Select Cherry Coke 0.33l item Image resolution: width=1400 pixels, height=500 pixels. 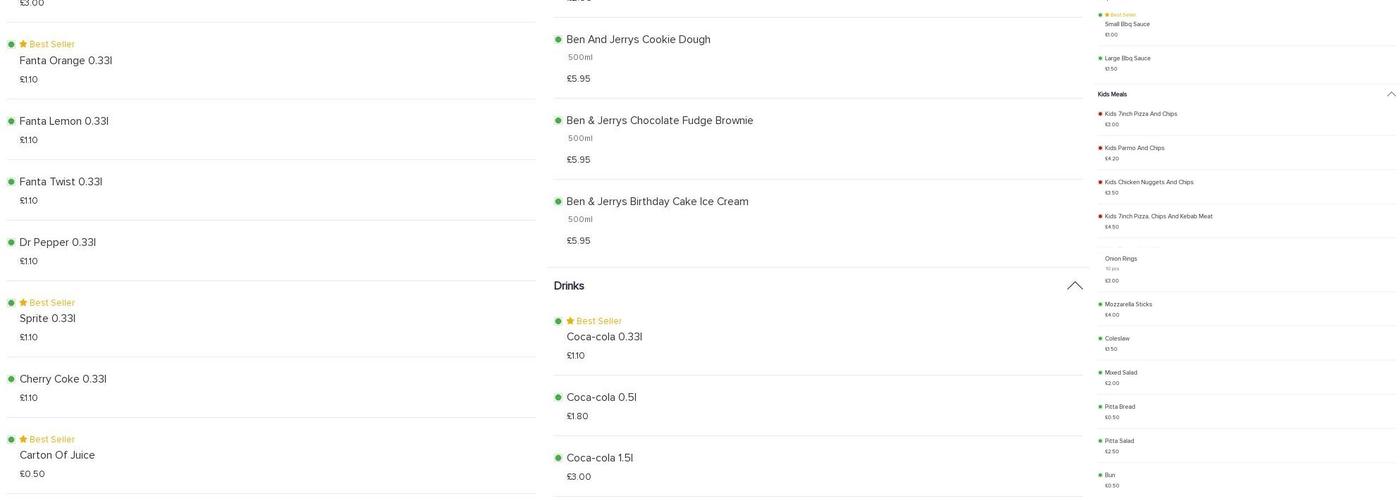coord(63,379)
